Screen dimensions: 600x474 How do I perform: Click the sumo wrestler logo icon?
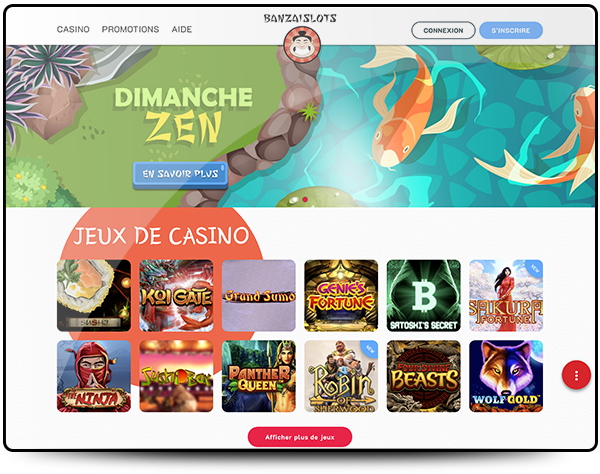tap(302, 46)
